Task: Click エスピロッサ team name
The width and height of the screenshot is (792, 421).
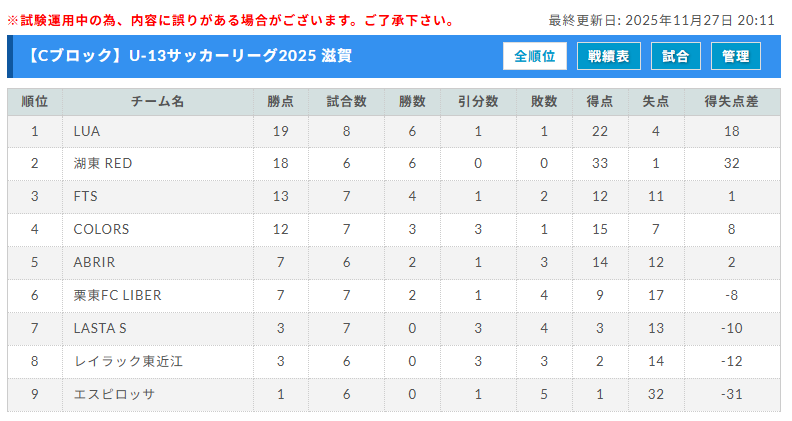Action: coord(114,394)
